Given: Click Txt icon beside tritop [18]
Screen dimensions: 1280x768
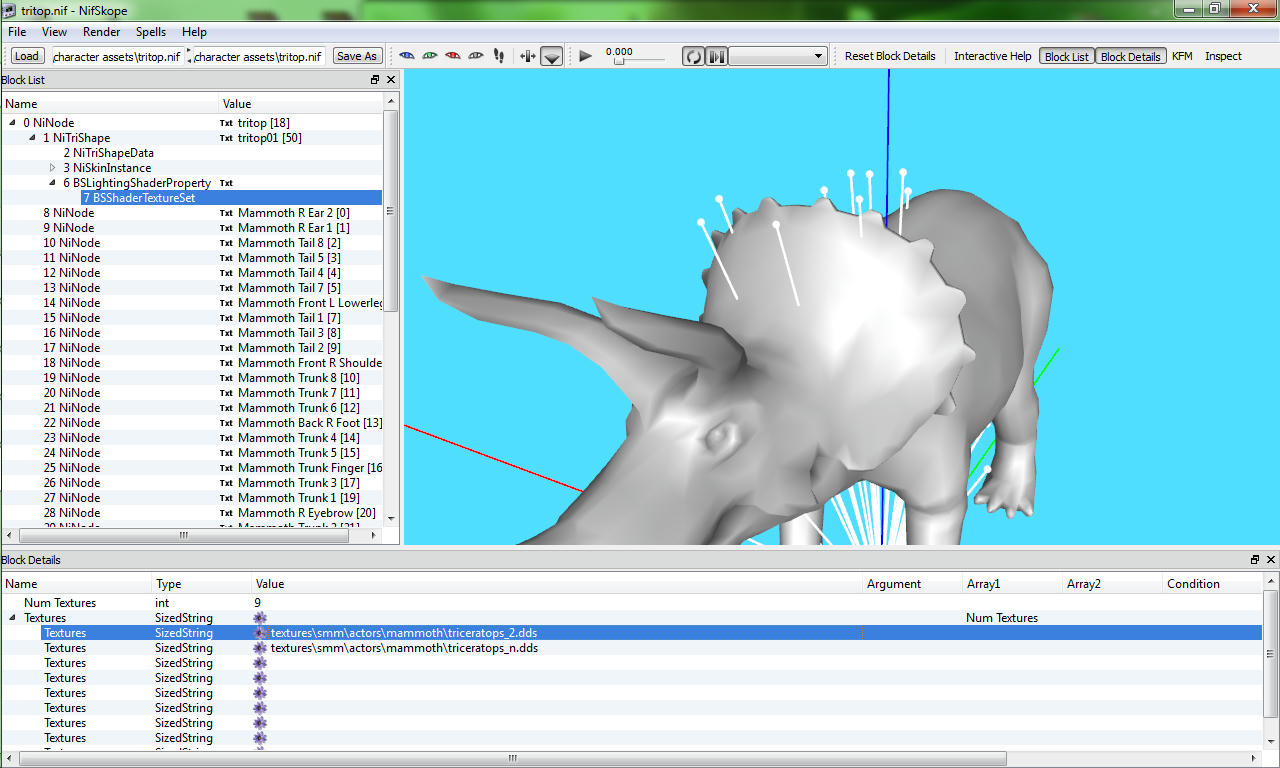Looking at the screenshot, I should click(226, 123).
